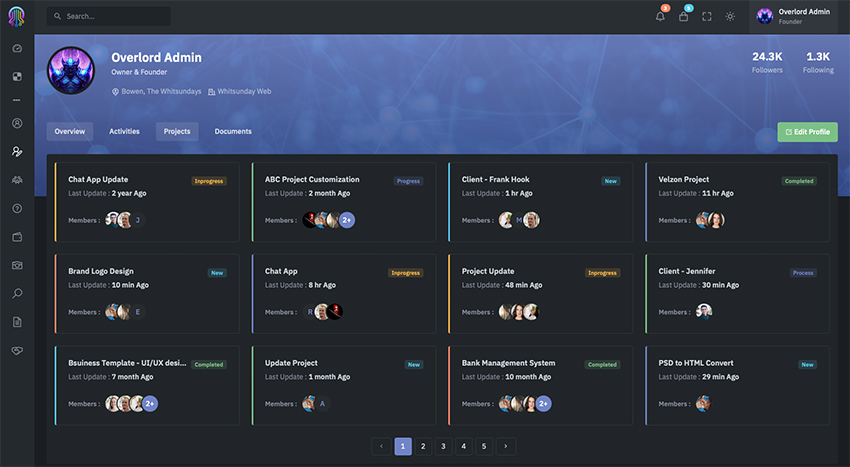Open the magnifier search sidebar icon
This screenshot has width=850, height=467.
pos(17,293)
